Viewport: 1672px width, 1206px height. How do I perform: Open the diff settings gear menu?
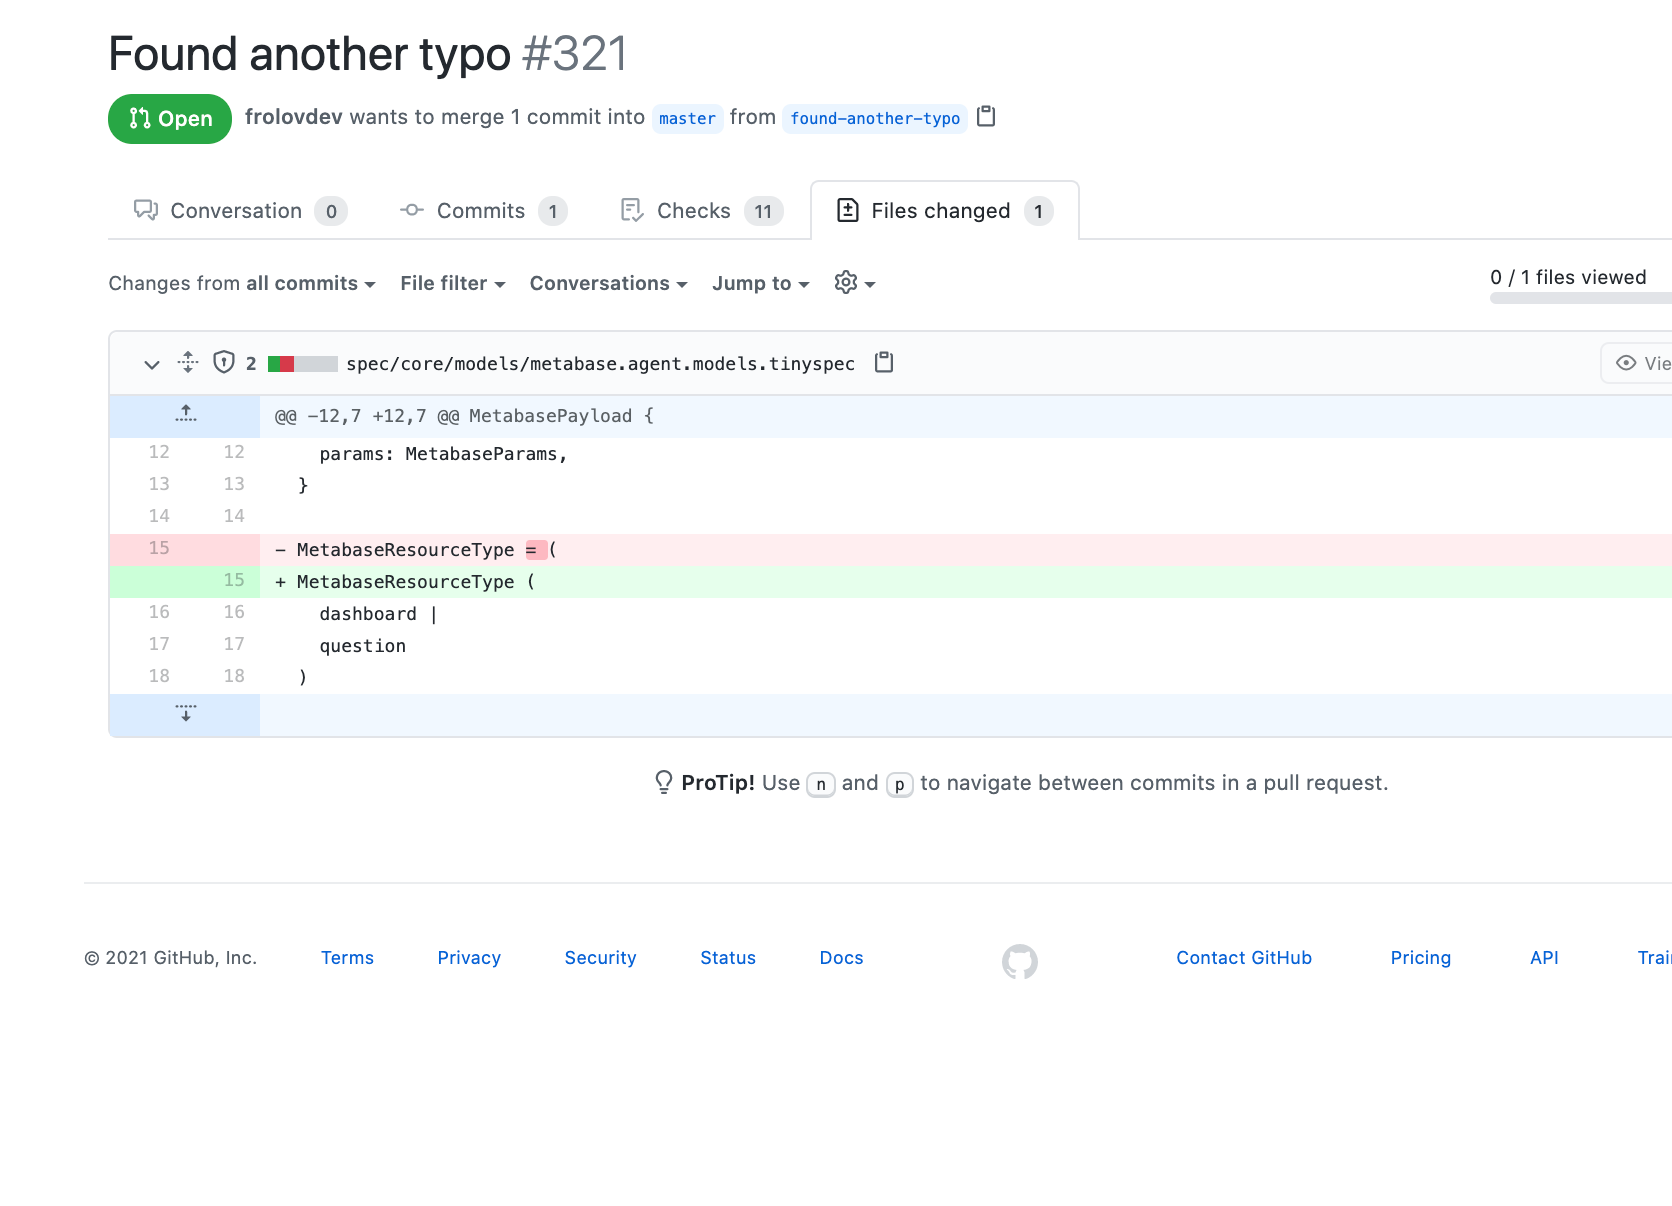click(855, 283)
